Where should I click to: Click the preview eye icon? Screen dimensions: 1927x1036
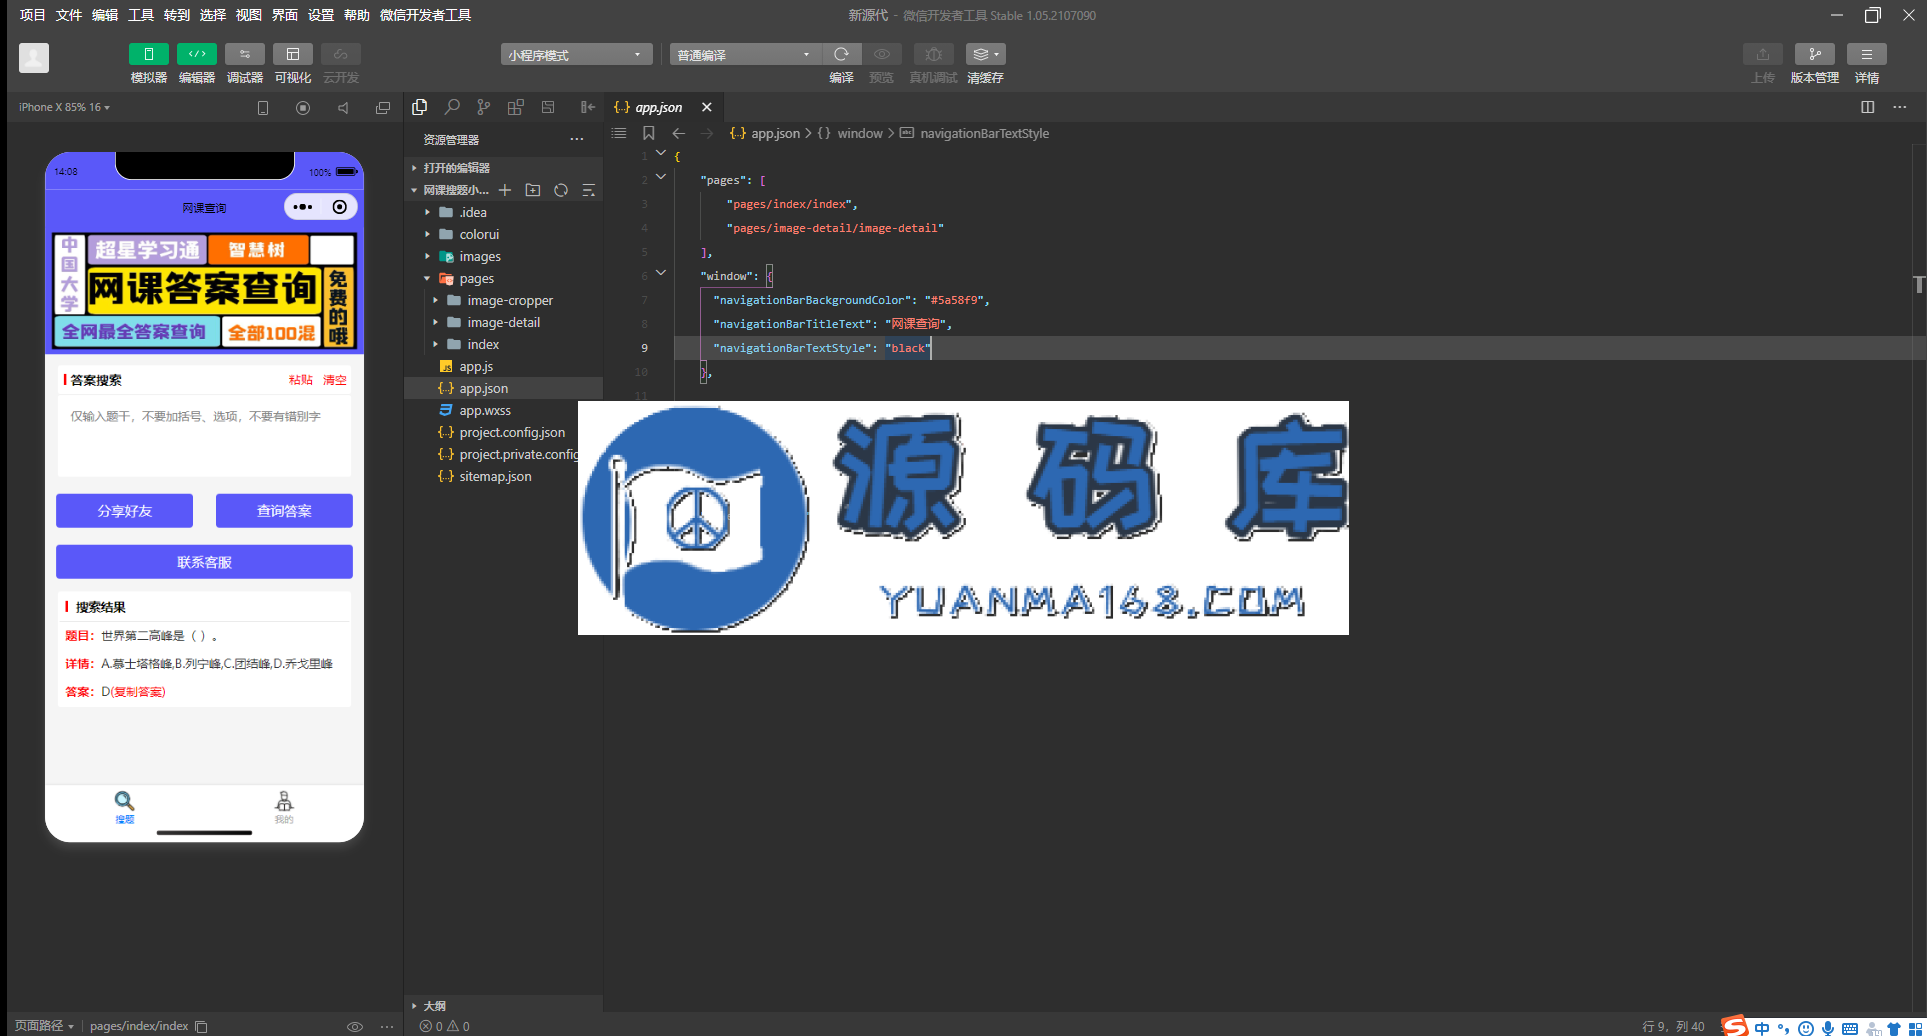click(x=882, y=54)
